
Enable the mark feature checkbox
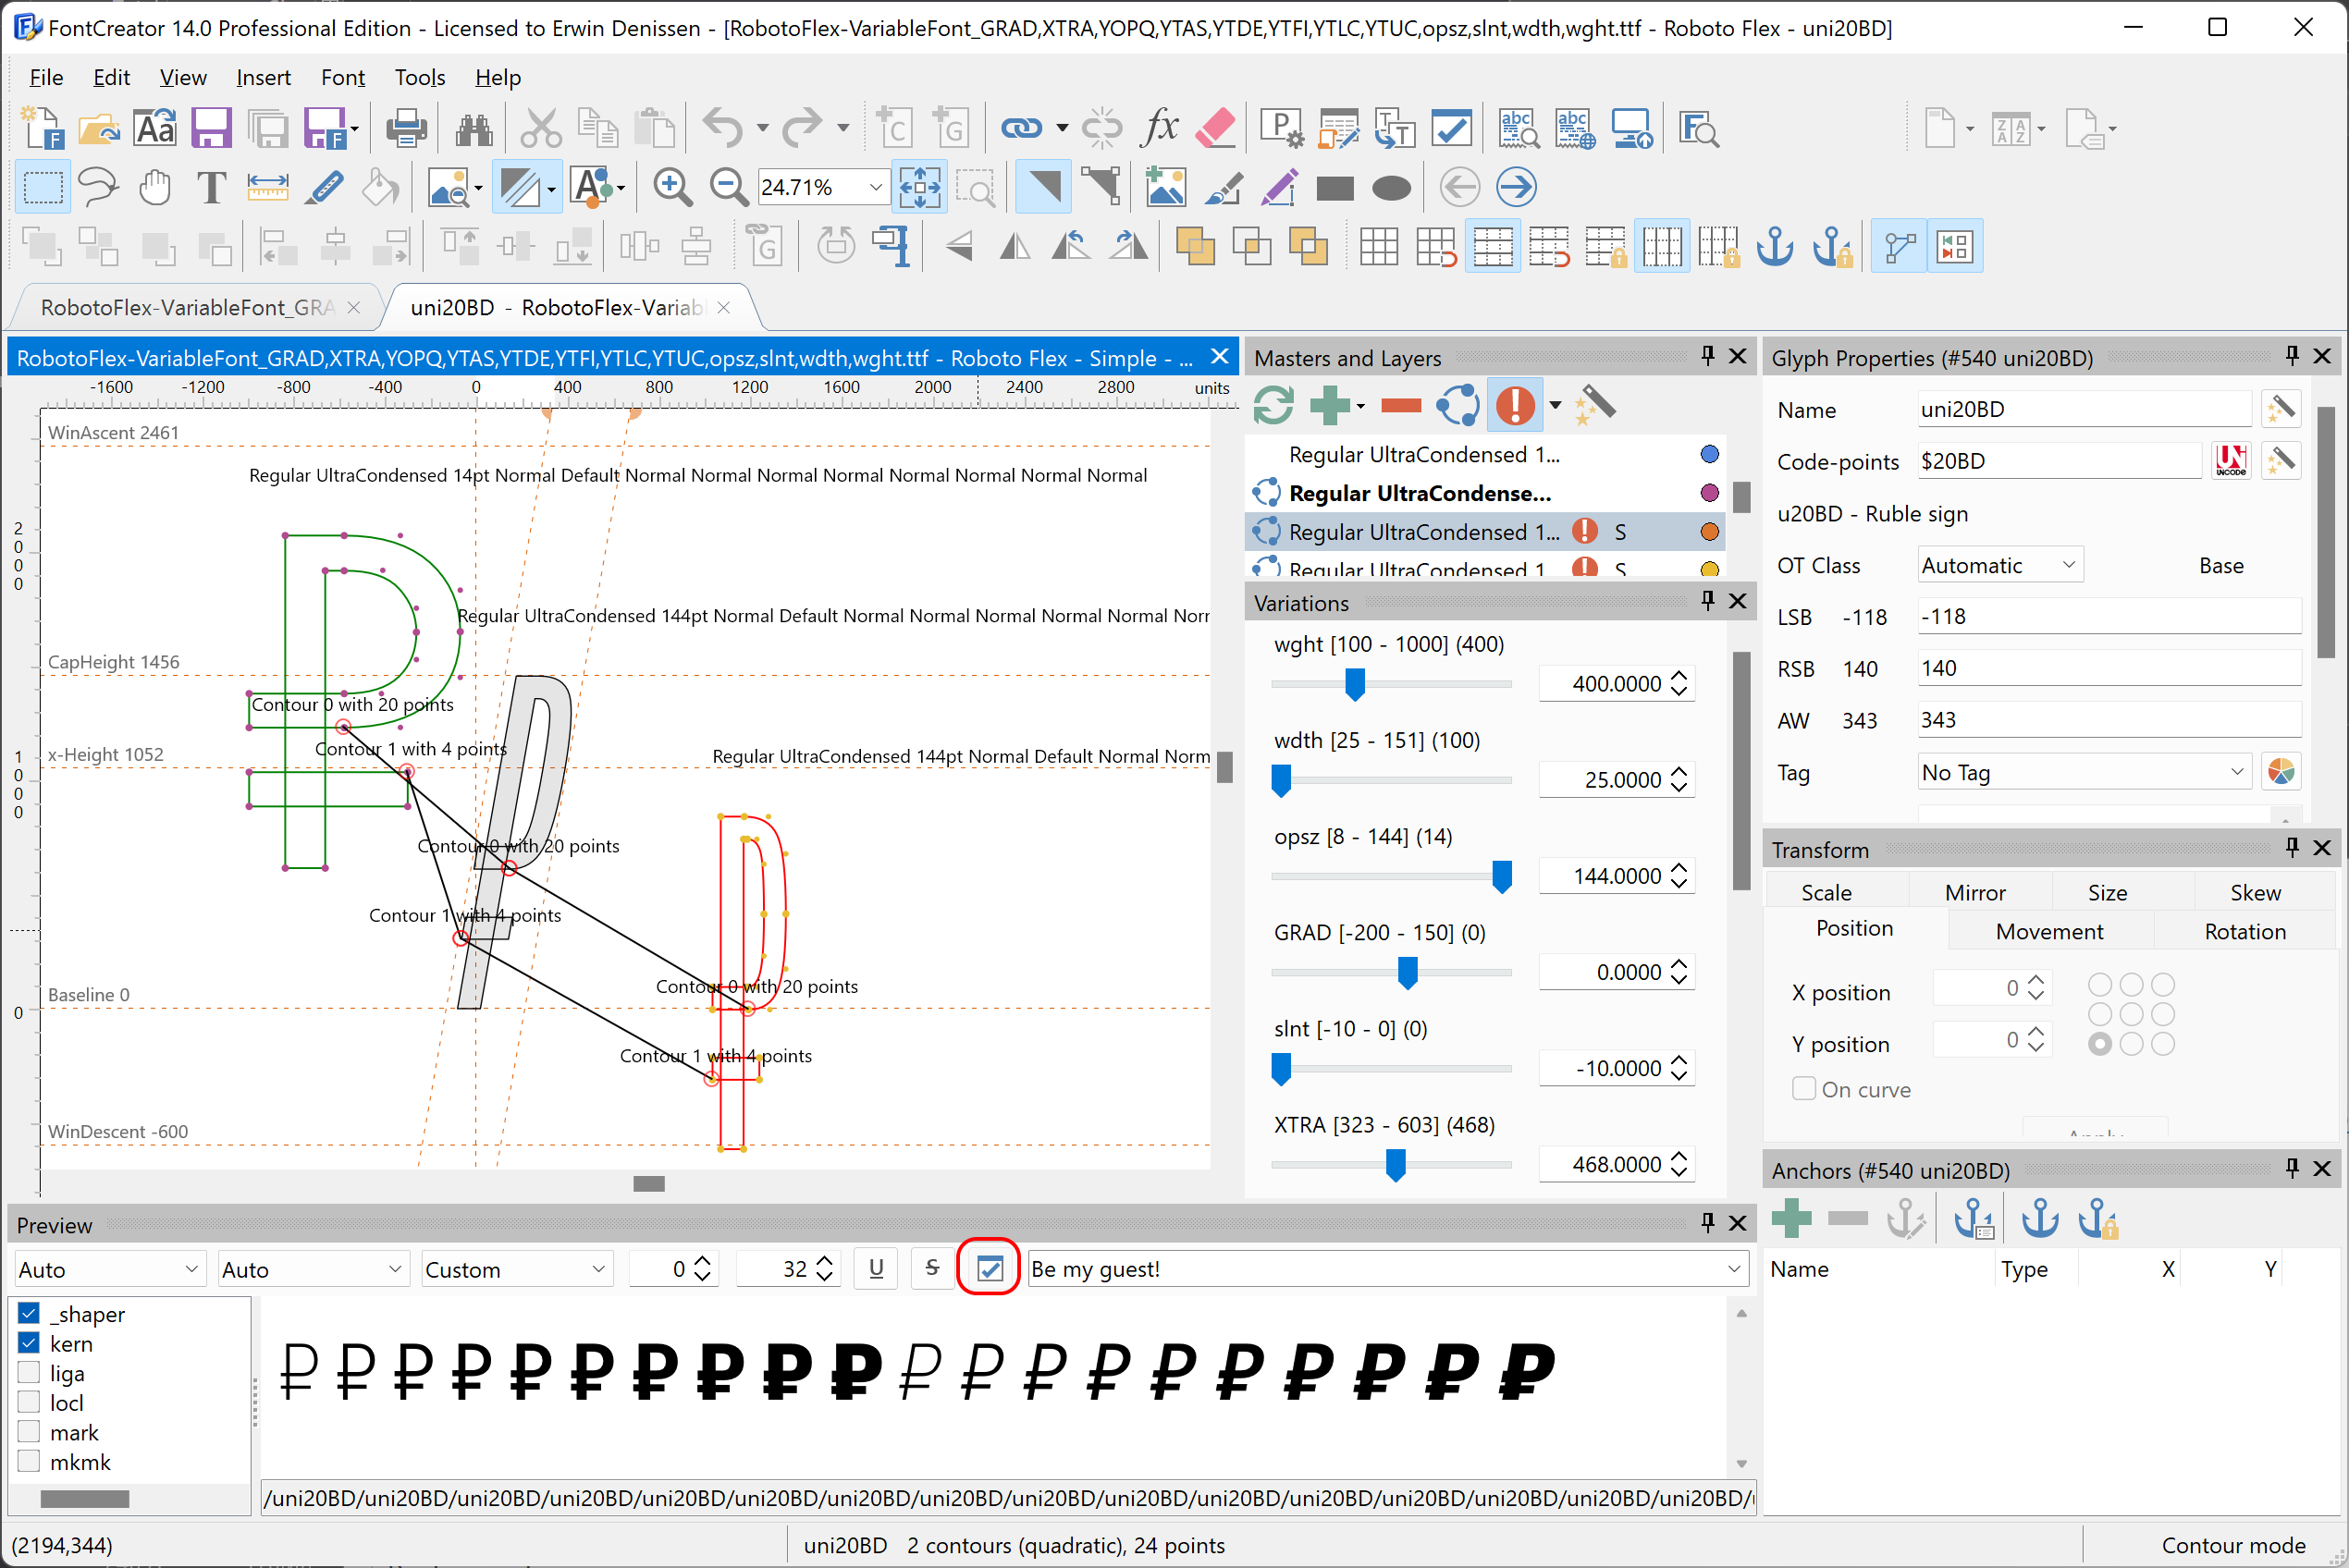pyautogui.click(x=29, y=1432)
